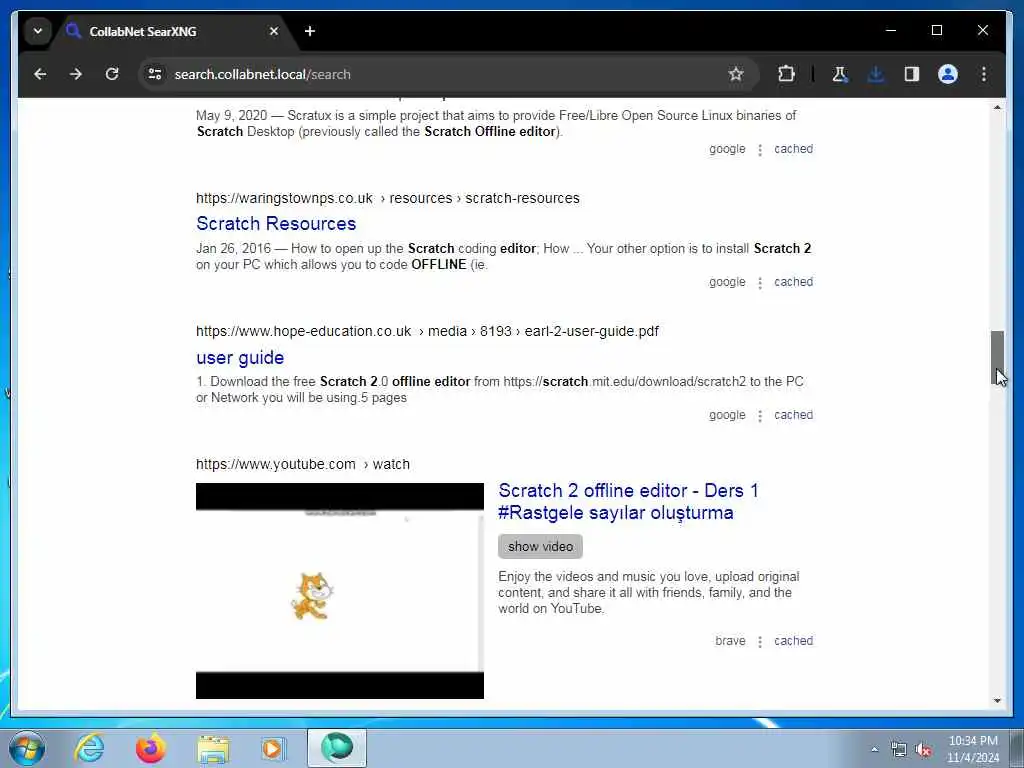Open options dots for user guide result

click(x=760, y=417)
